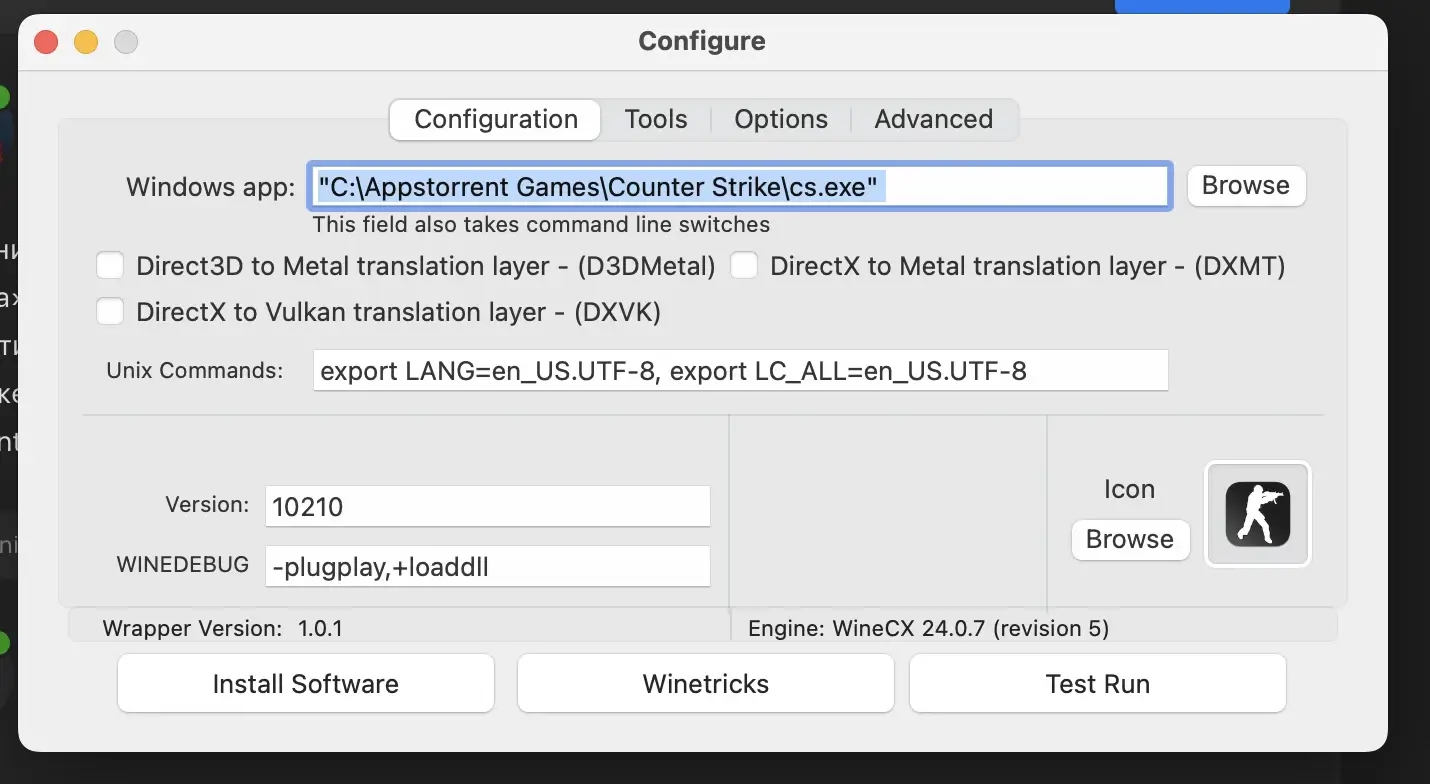Open the Advanced tab
1430x784 pixels.
point(934,120)
